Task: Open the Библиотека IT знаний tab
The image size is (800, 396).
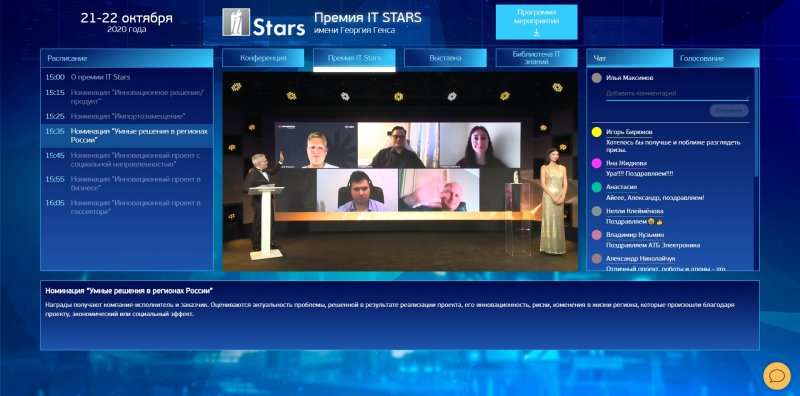Action: [x=536, y=58]
